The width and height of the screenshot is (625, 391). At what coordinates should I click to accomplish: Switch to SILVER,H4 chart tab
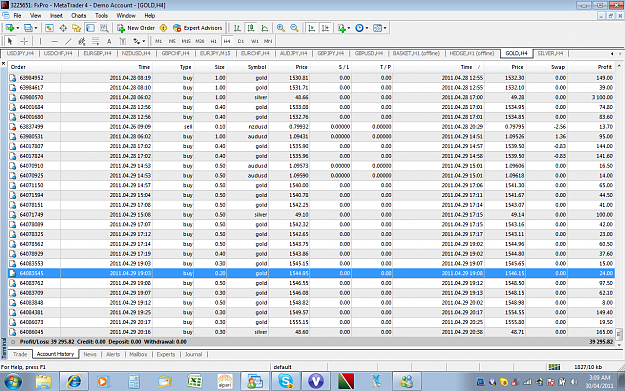click(550, 53)
